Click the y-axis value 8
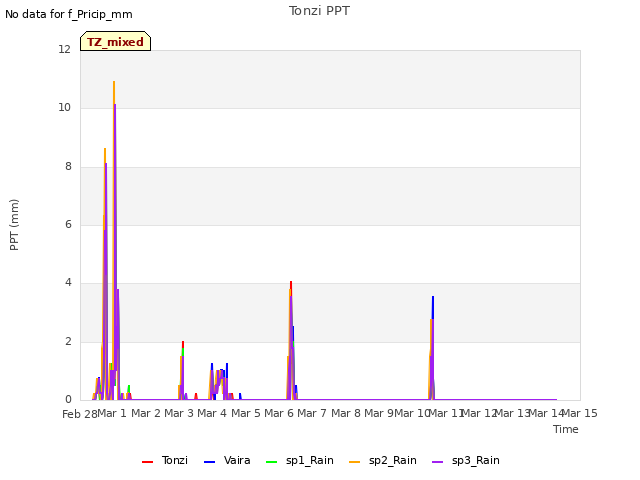Viewport: 640px width, 480px height. coord(68,166)
